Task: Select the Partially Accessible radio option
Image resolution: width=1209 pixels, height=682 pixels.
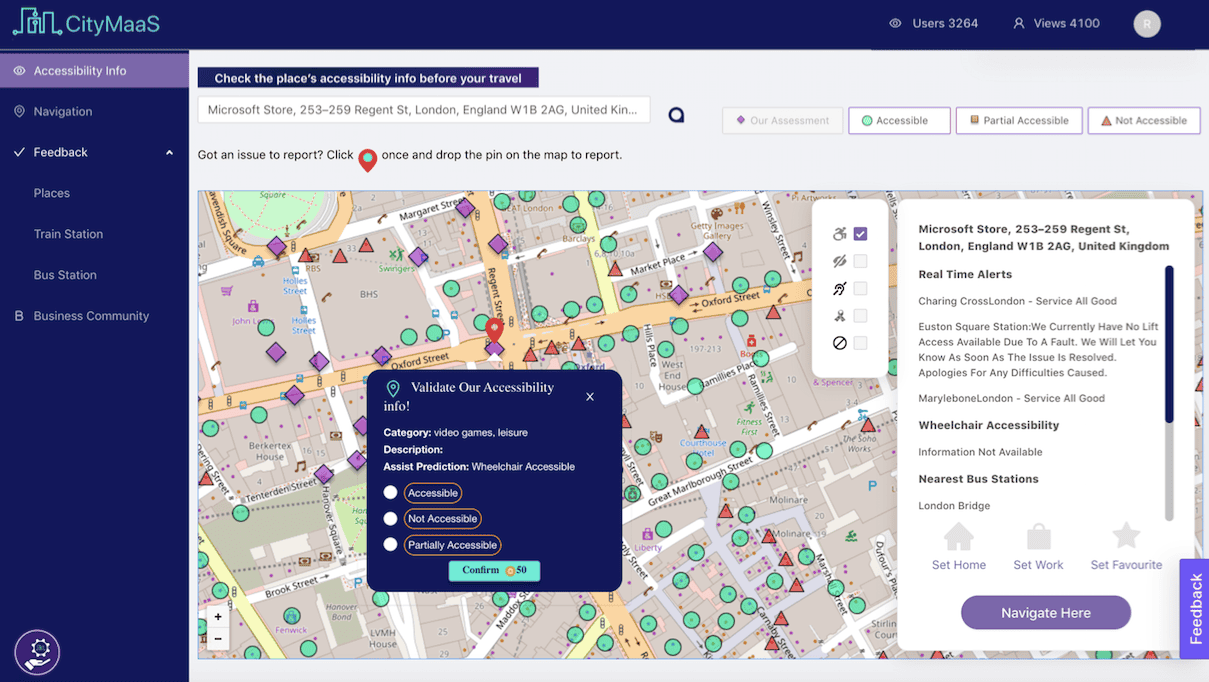Action: (x=390, y=544)
